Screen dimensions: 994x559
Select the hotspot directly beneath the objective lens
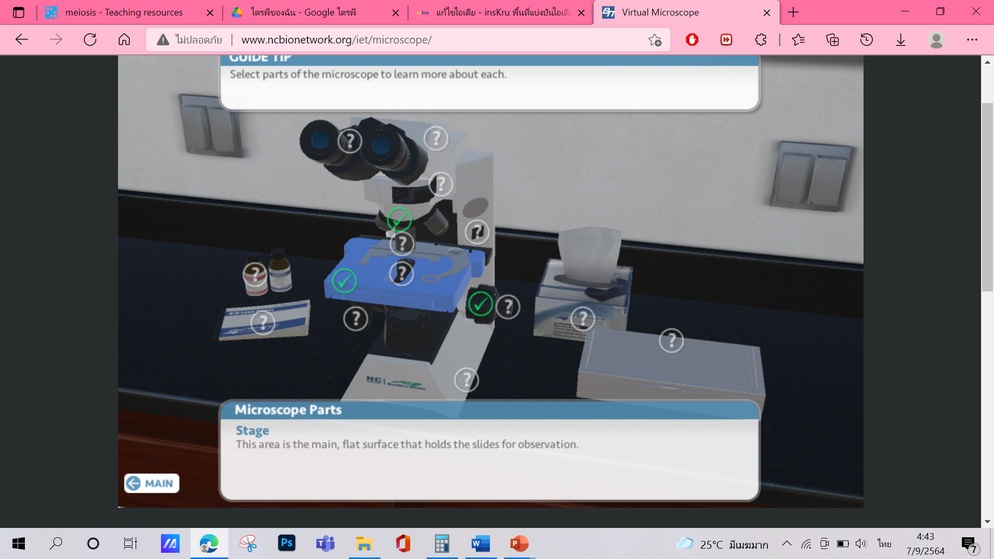[401, 243]
